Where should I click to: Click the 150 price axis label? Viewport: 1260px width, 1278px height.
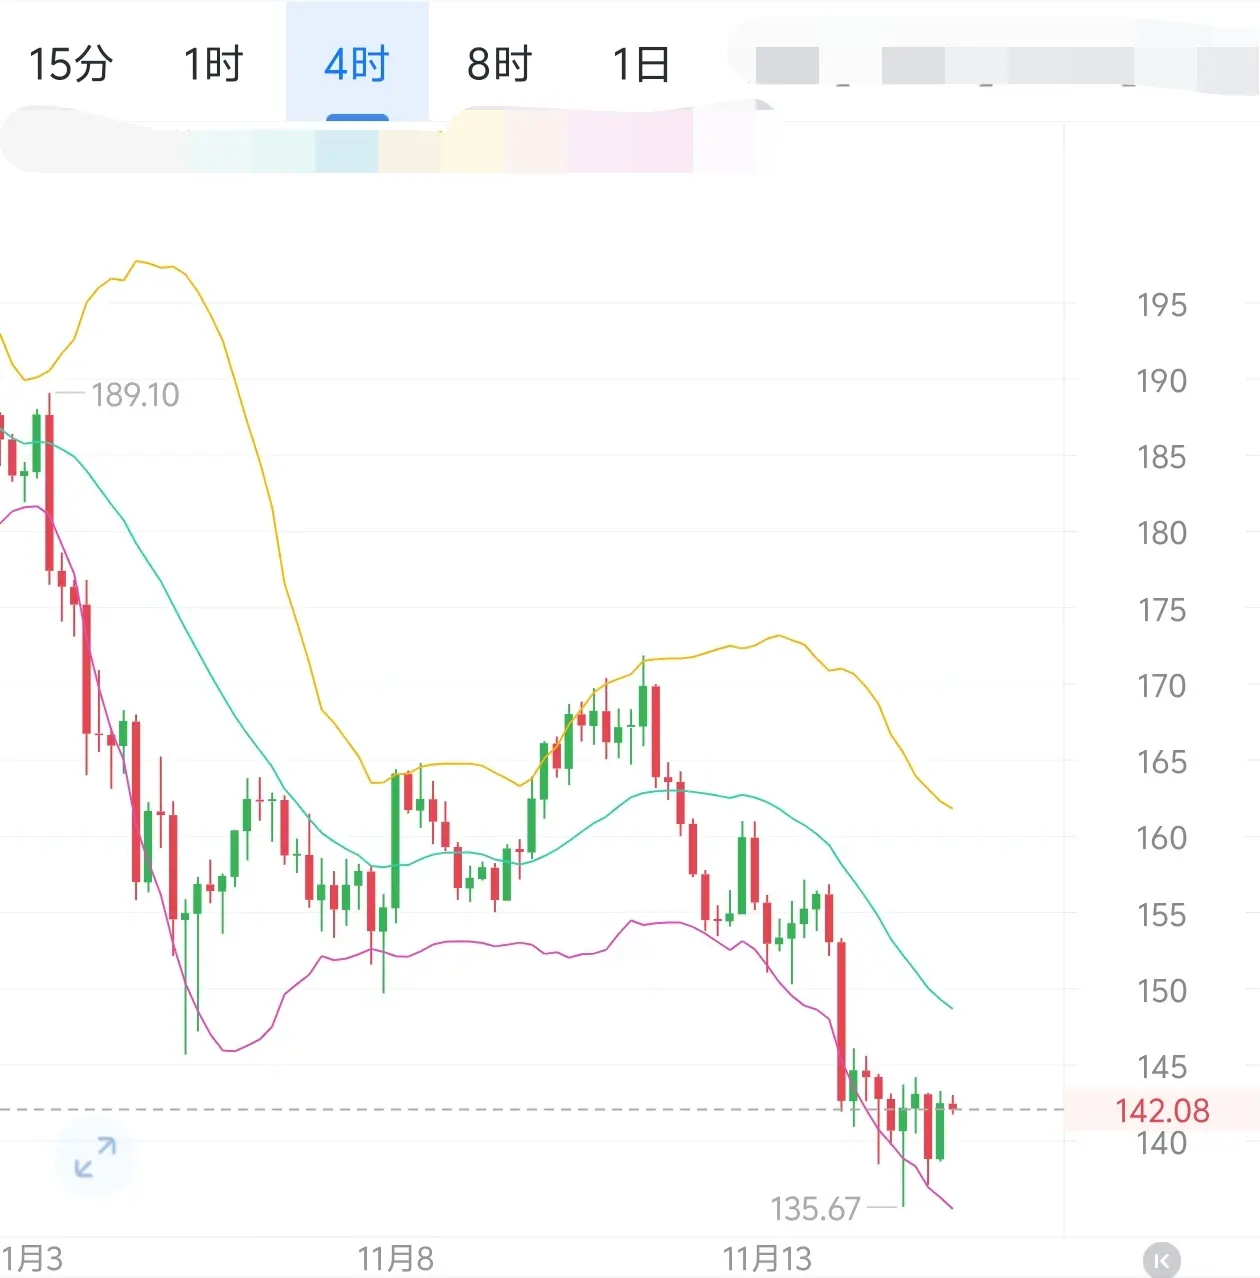1161,991
